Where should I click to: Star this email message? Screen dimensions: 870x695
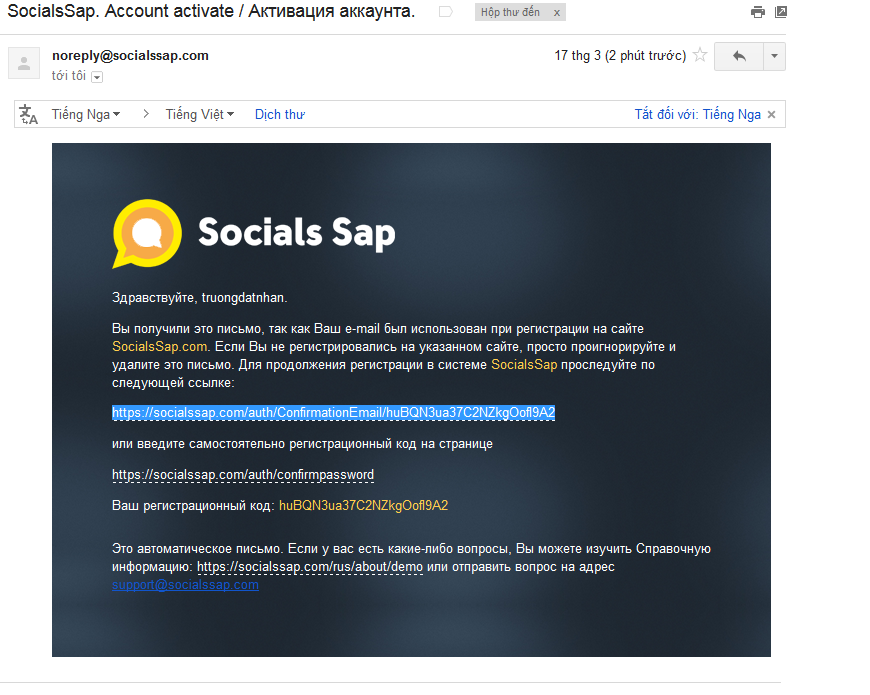coord(700,55)
